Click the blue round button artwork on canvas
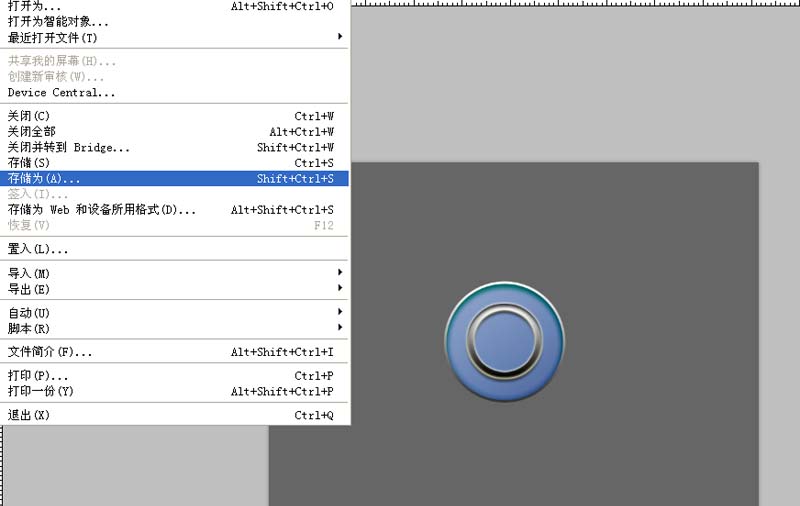The height and width of the screenshot is (506, 800). tap(505, 341)
